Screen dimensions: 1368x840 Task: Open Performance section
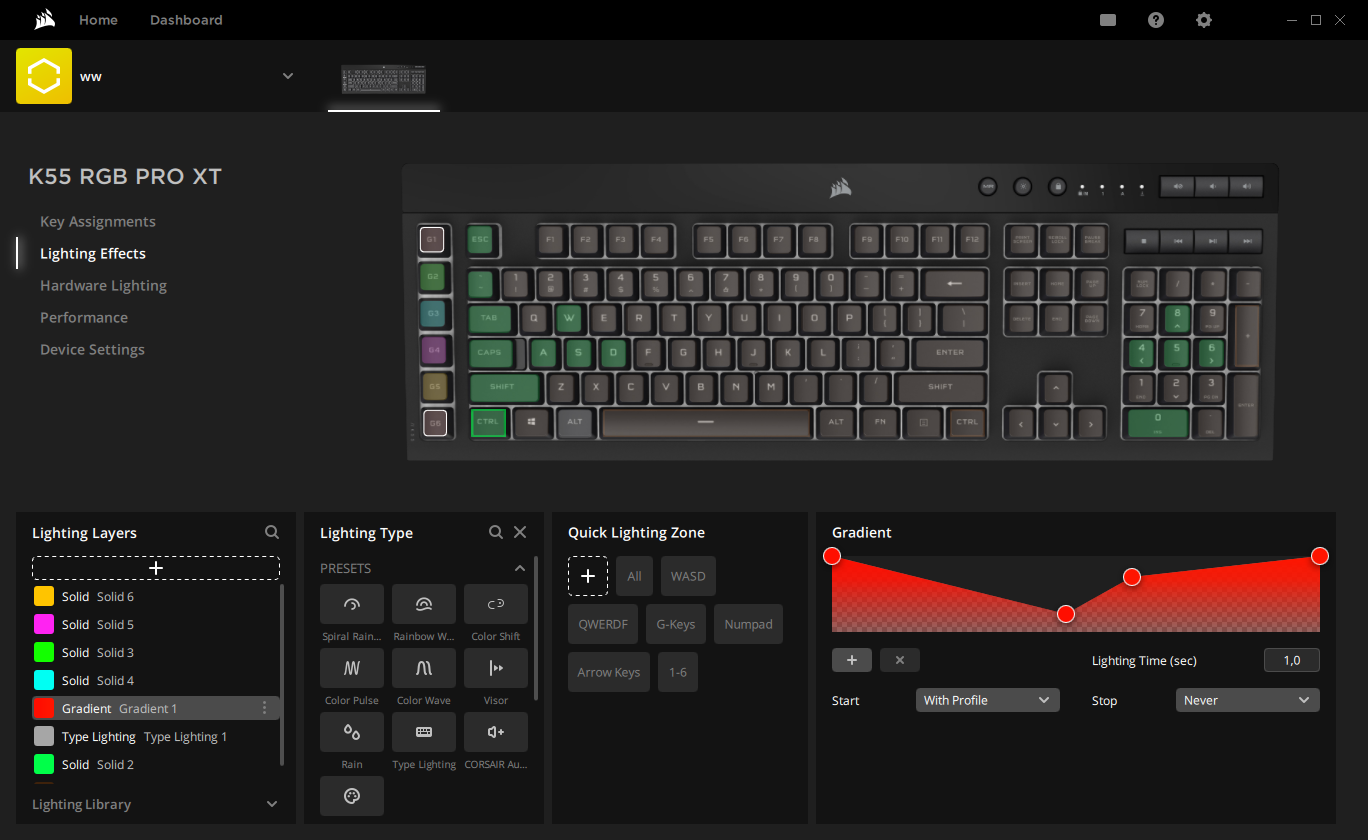pyautogui.click(x=84, y=318)
